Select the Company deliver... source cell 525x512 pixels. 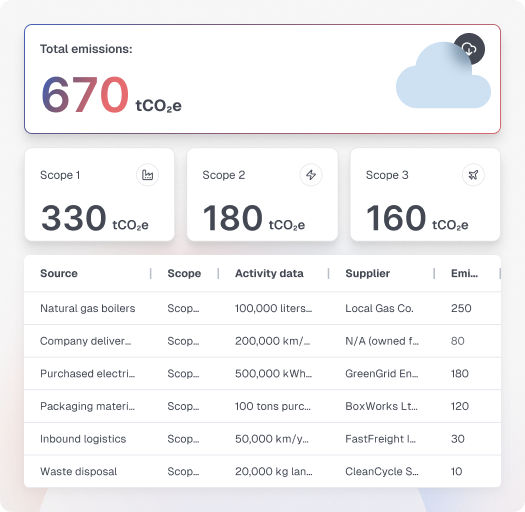(x=85, y=341)
